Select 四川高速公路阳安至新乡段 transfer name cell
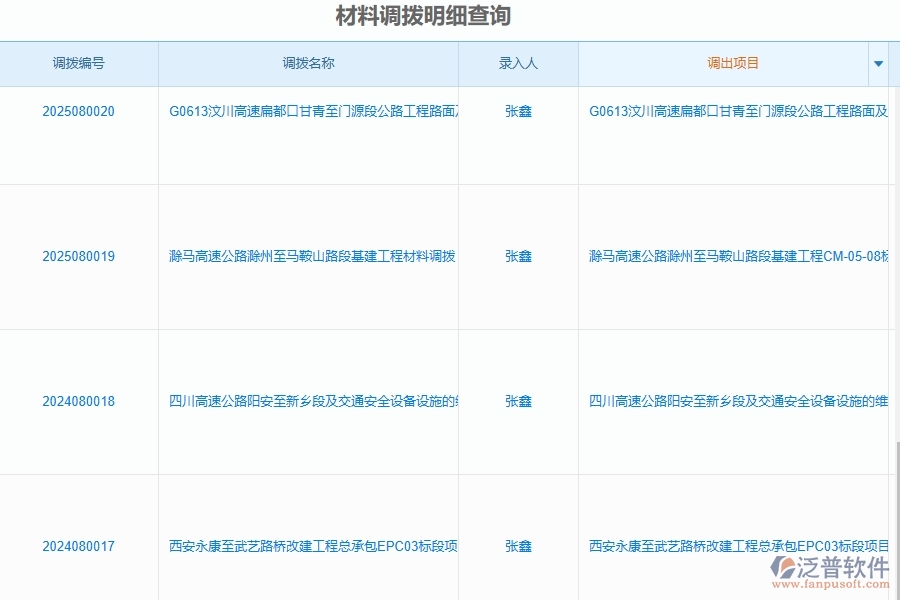This screenshot has width=900, height=600. [308, 401]
